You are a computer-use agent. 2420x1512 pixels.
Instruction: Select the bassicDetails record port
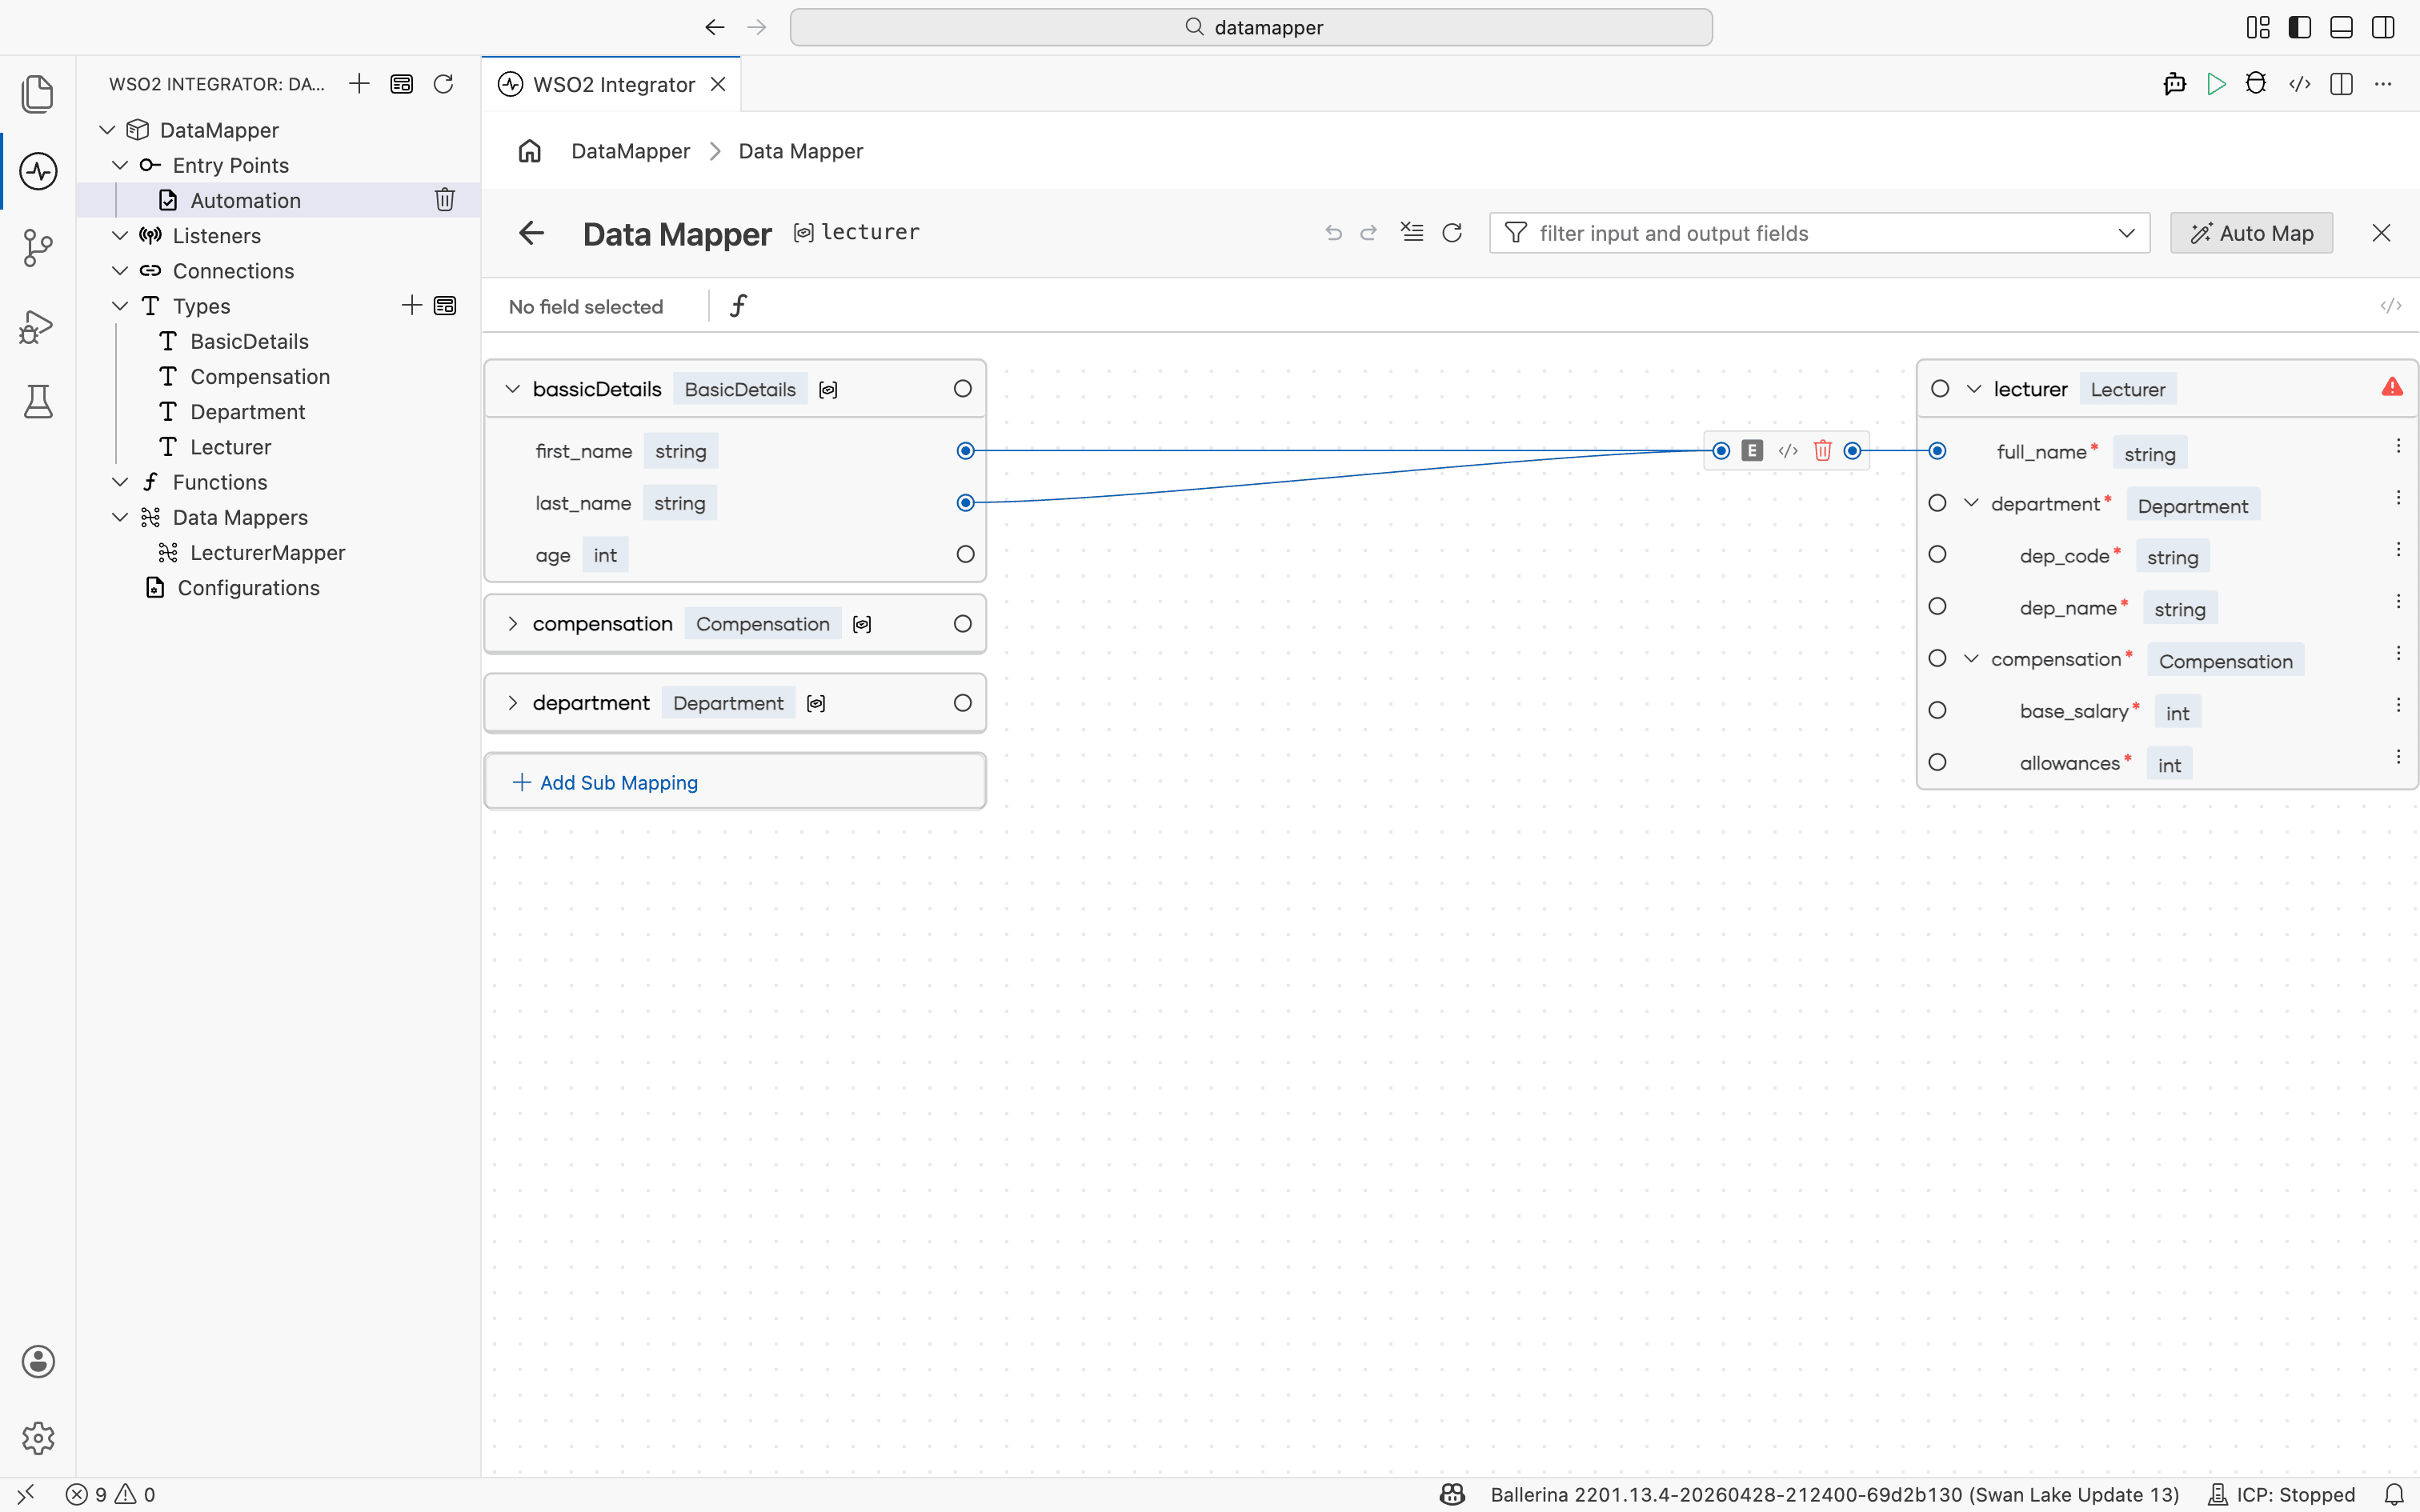click(962, 389)
